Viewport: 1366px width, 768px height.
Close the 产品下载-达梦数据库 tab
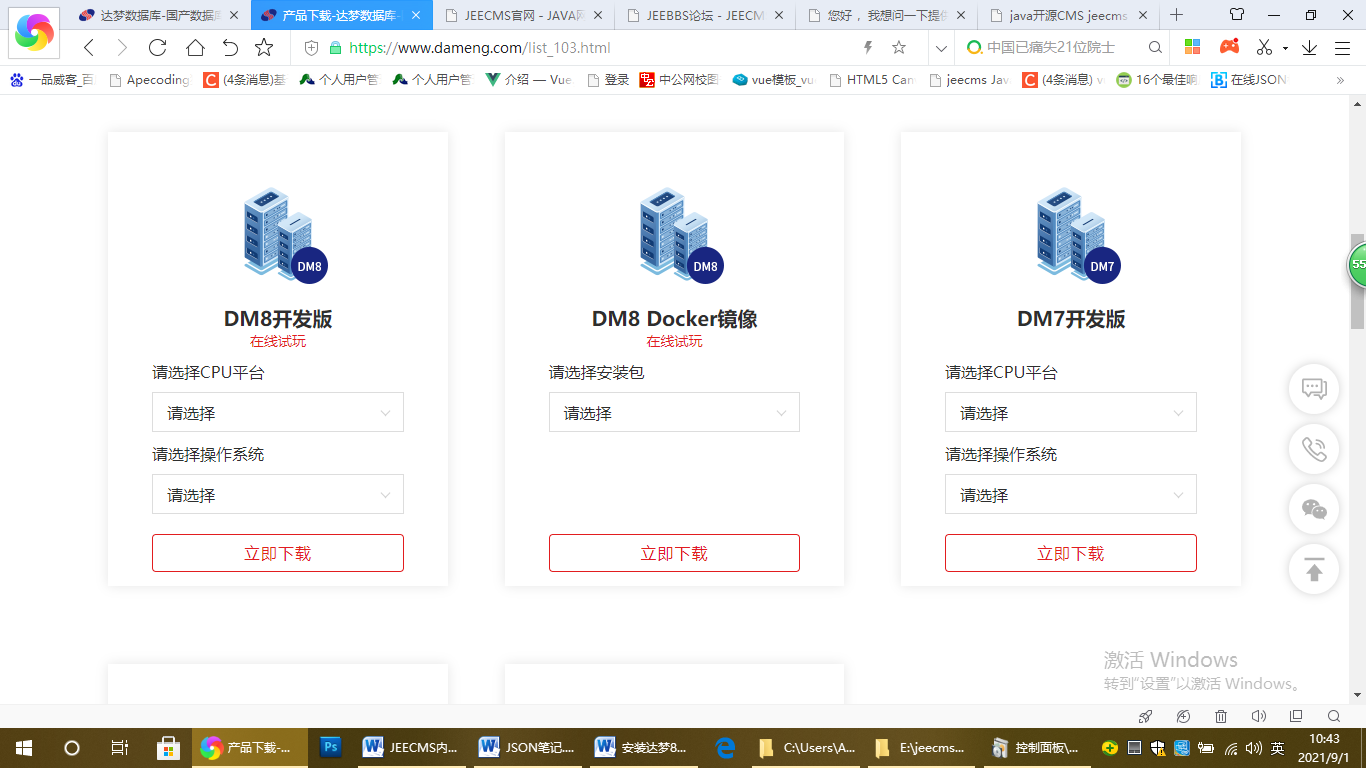(416, 15)
